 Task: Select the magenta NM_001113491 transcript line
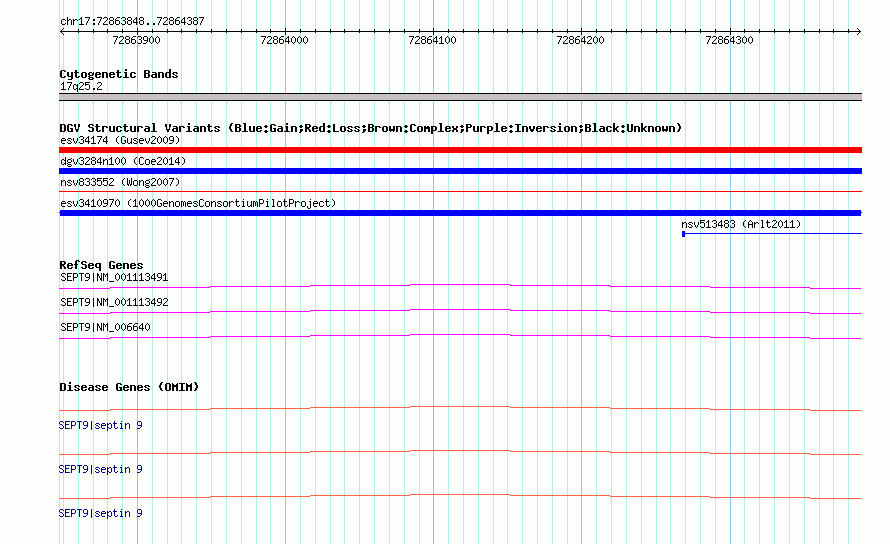click(460, 286)
